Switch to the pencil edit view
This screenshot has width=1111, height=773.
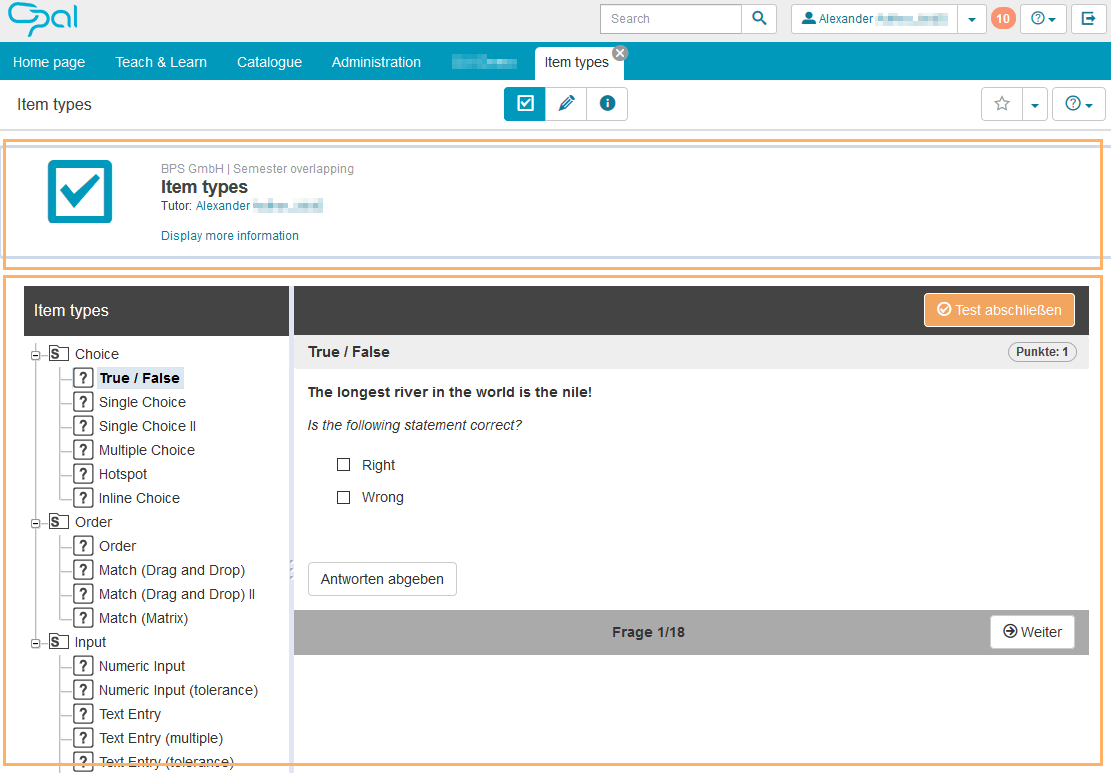pos(566,104)
